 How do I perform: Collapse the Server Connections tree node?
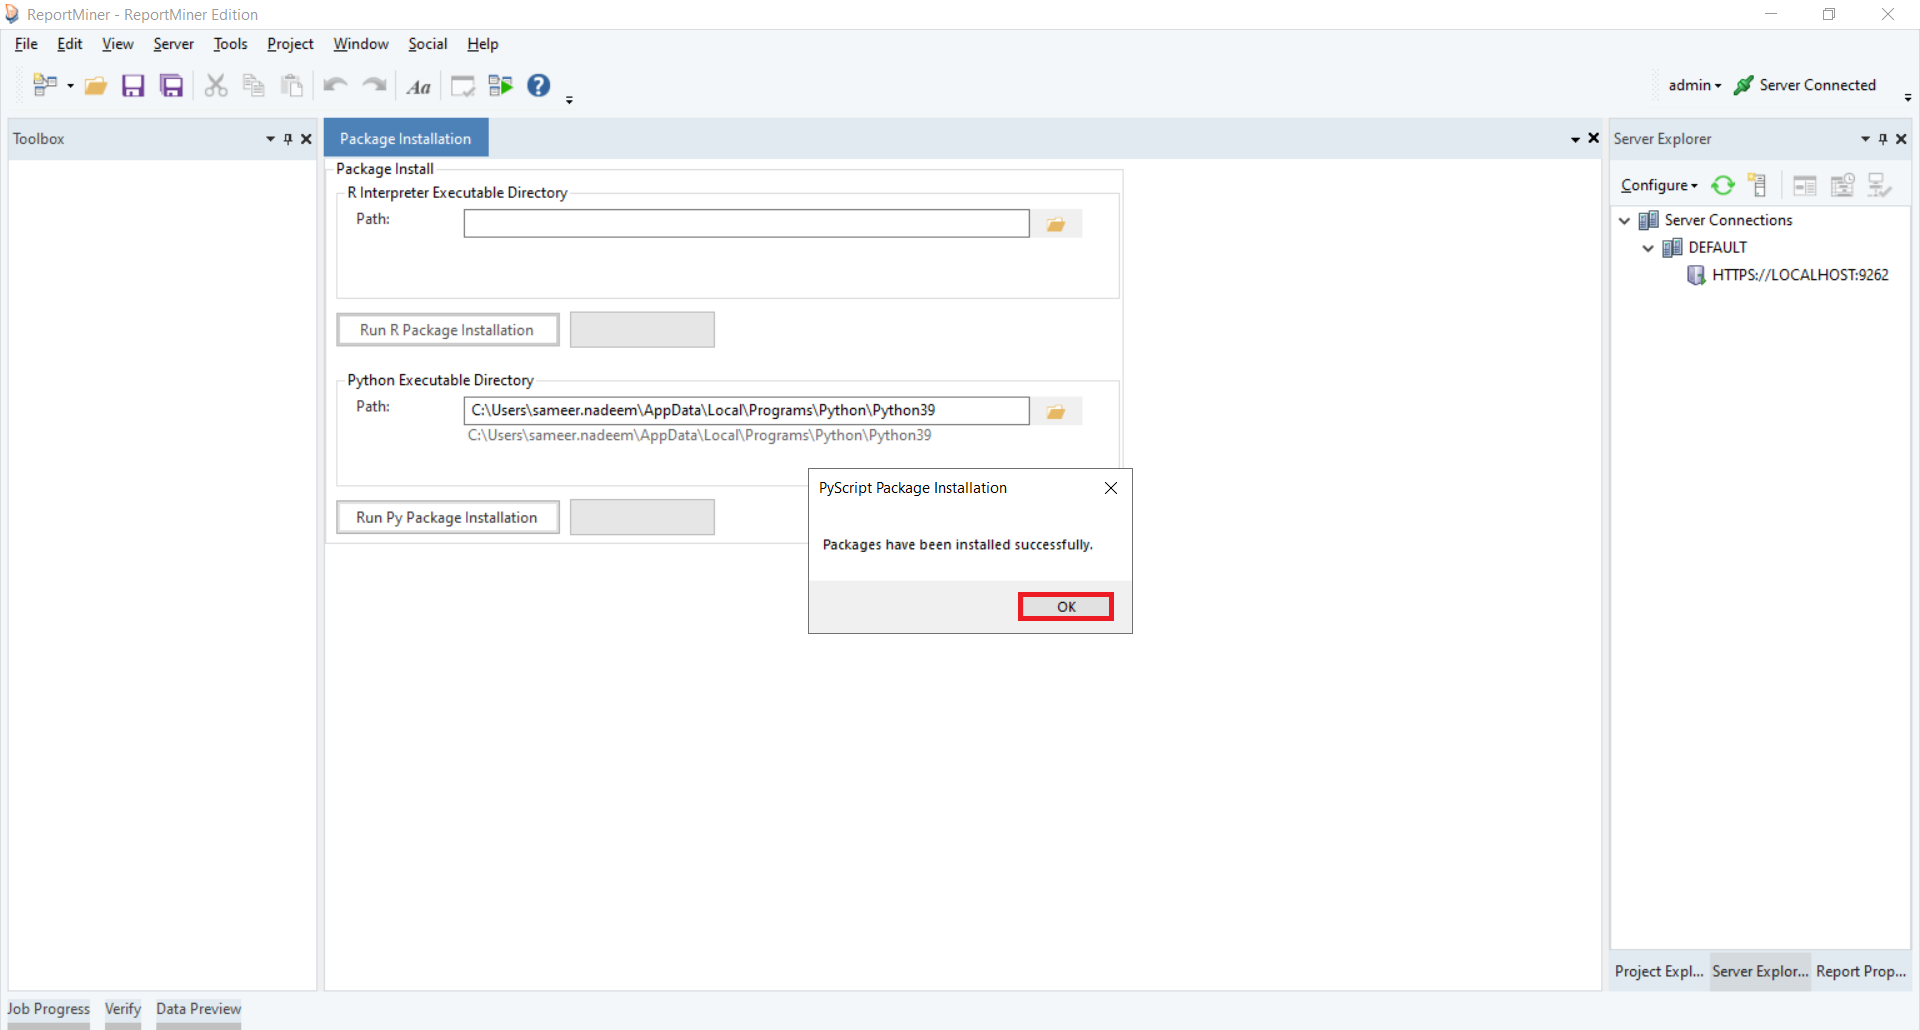(x=1624, y=220)
